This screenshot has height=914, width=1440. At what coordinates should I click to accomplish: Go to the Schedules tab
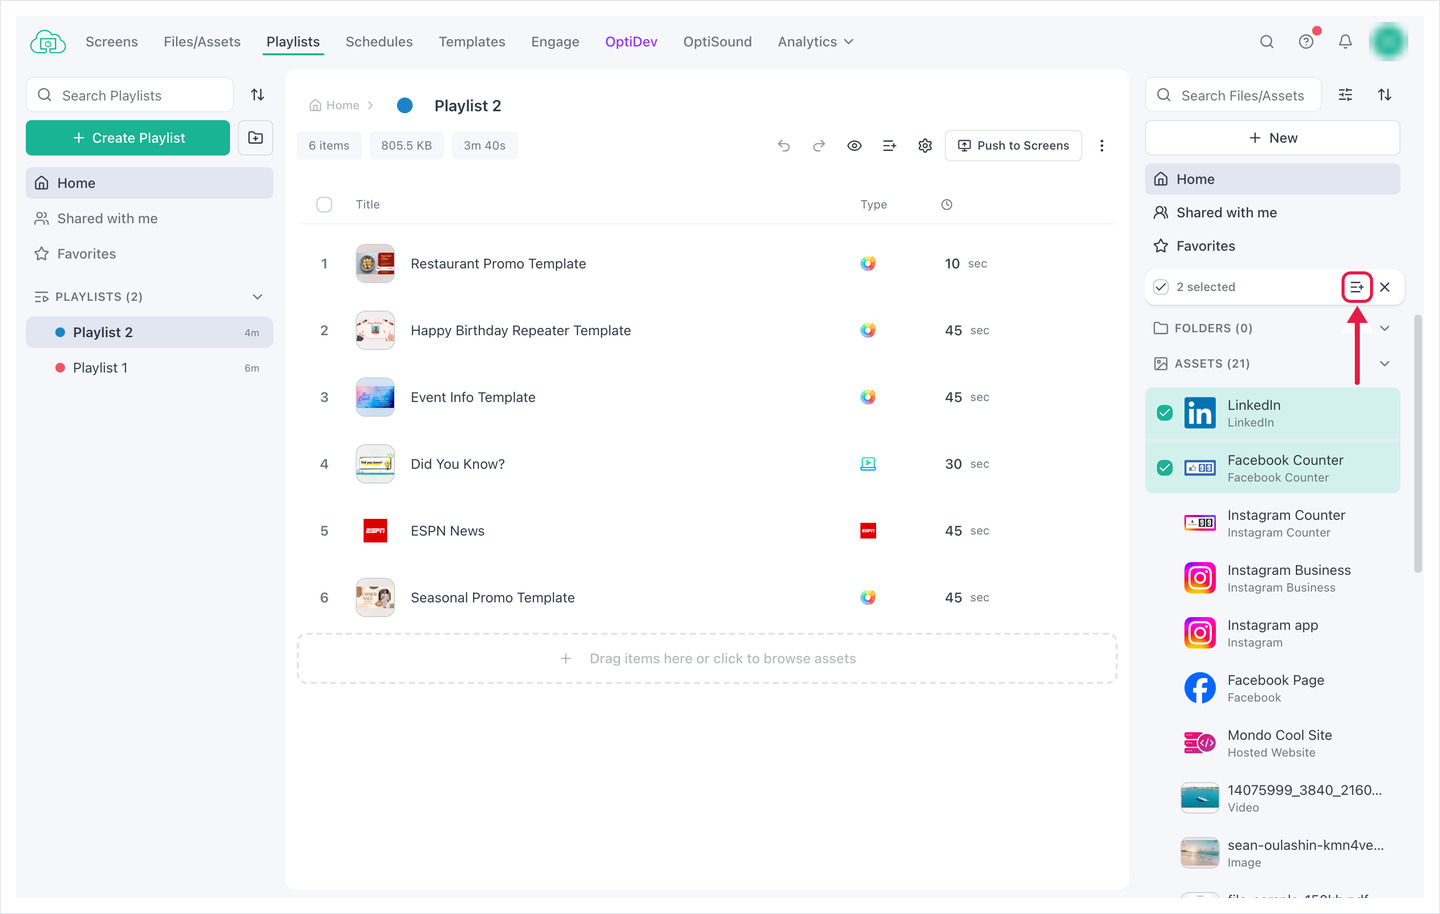(x=379, y=42)
